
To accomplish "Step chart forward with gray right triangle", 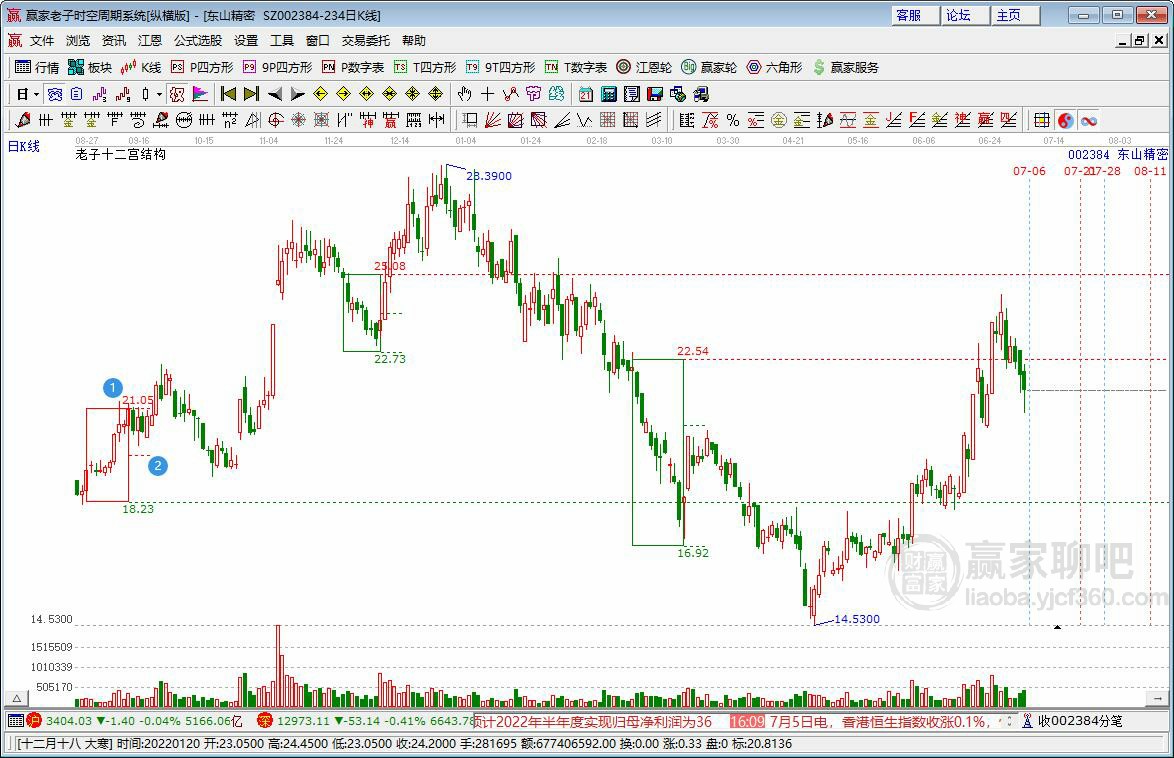I will 297,94.
